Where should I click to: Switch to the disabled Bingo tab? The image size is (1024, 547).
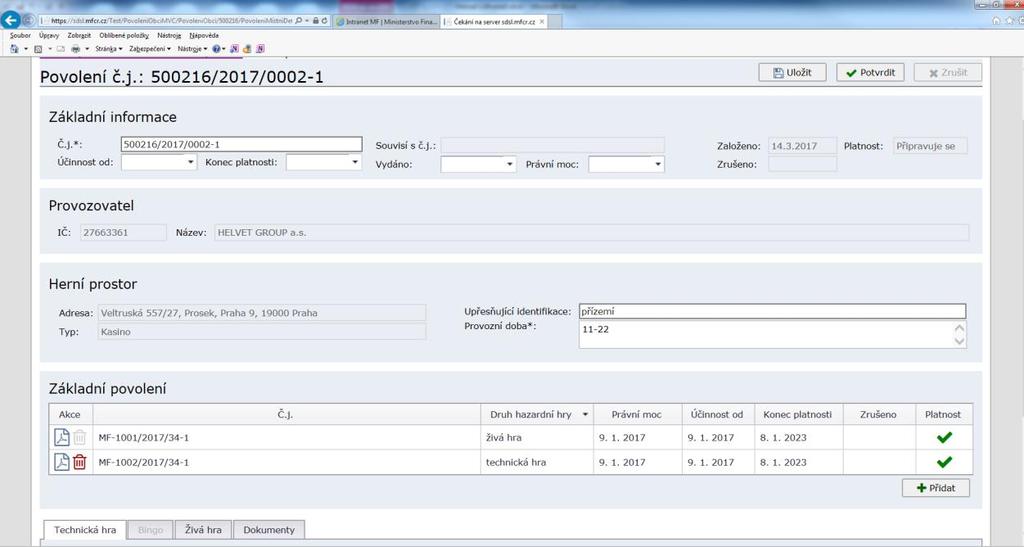[x=150, y=530]
